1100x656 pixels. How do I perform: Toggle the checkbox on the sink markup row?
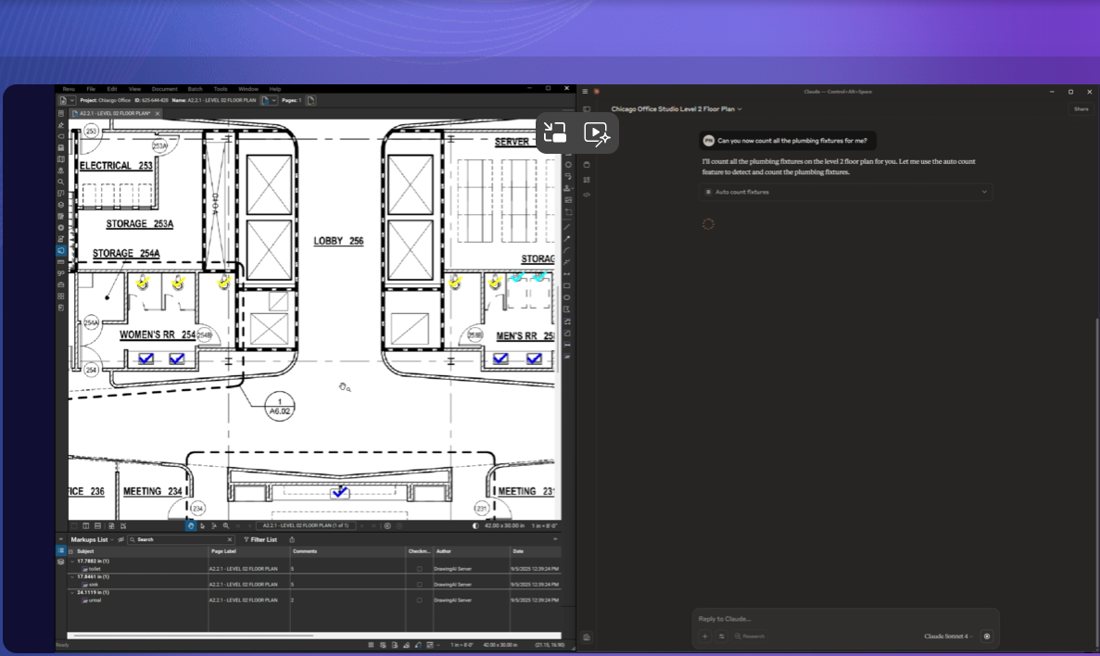coord(418,583)
